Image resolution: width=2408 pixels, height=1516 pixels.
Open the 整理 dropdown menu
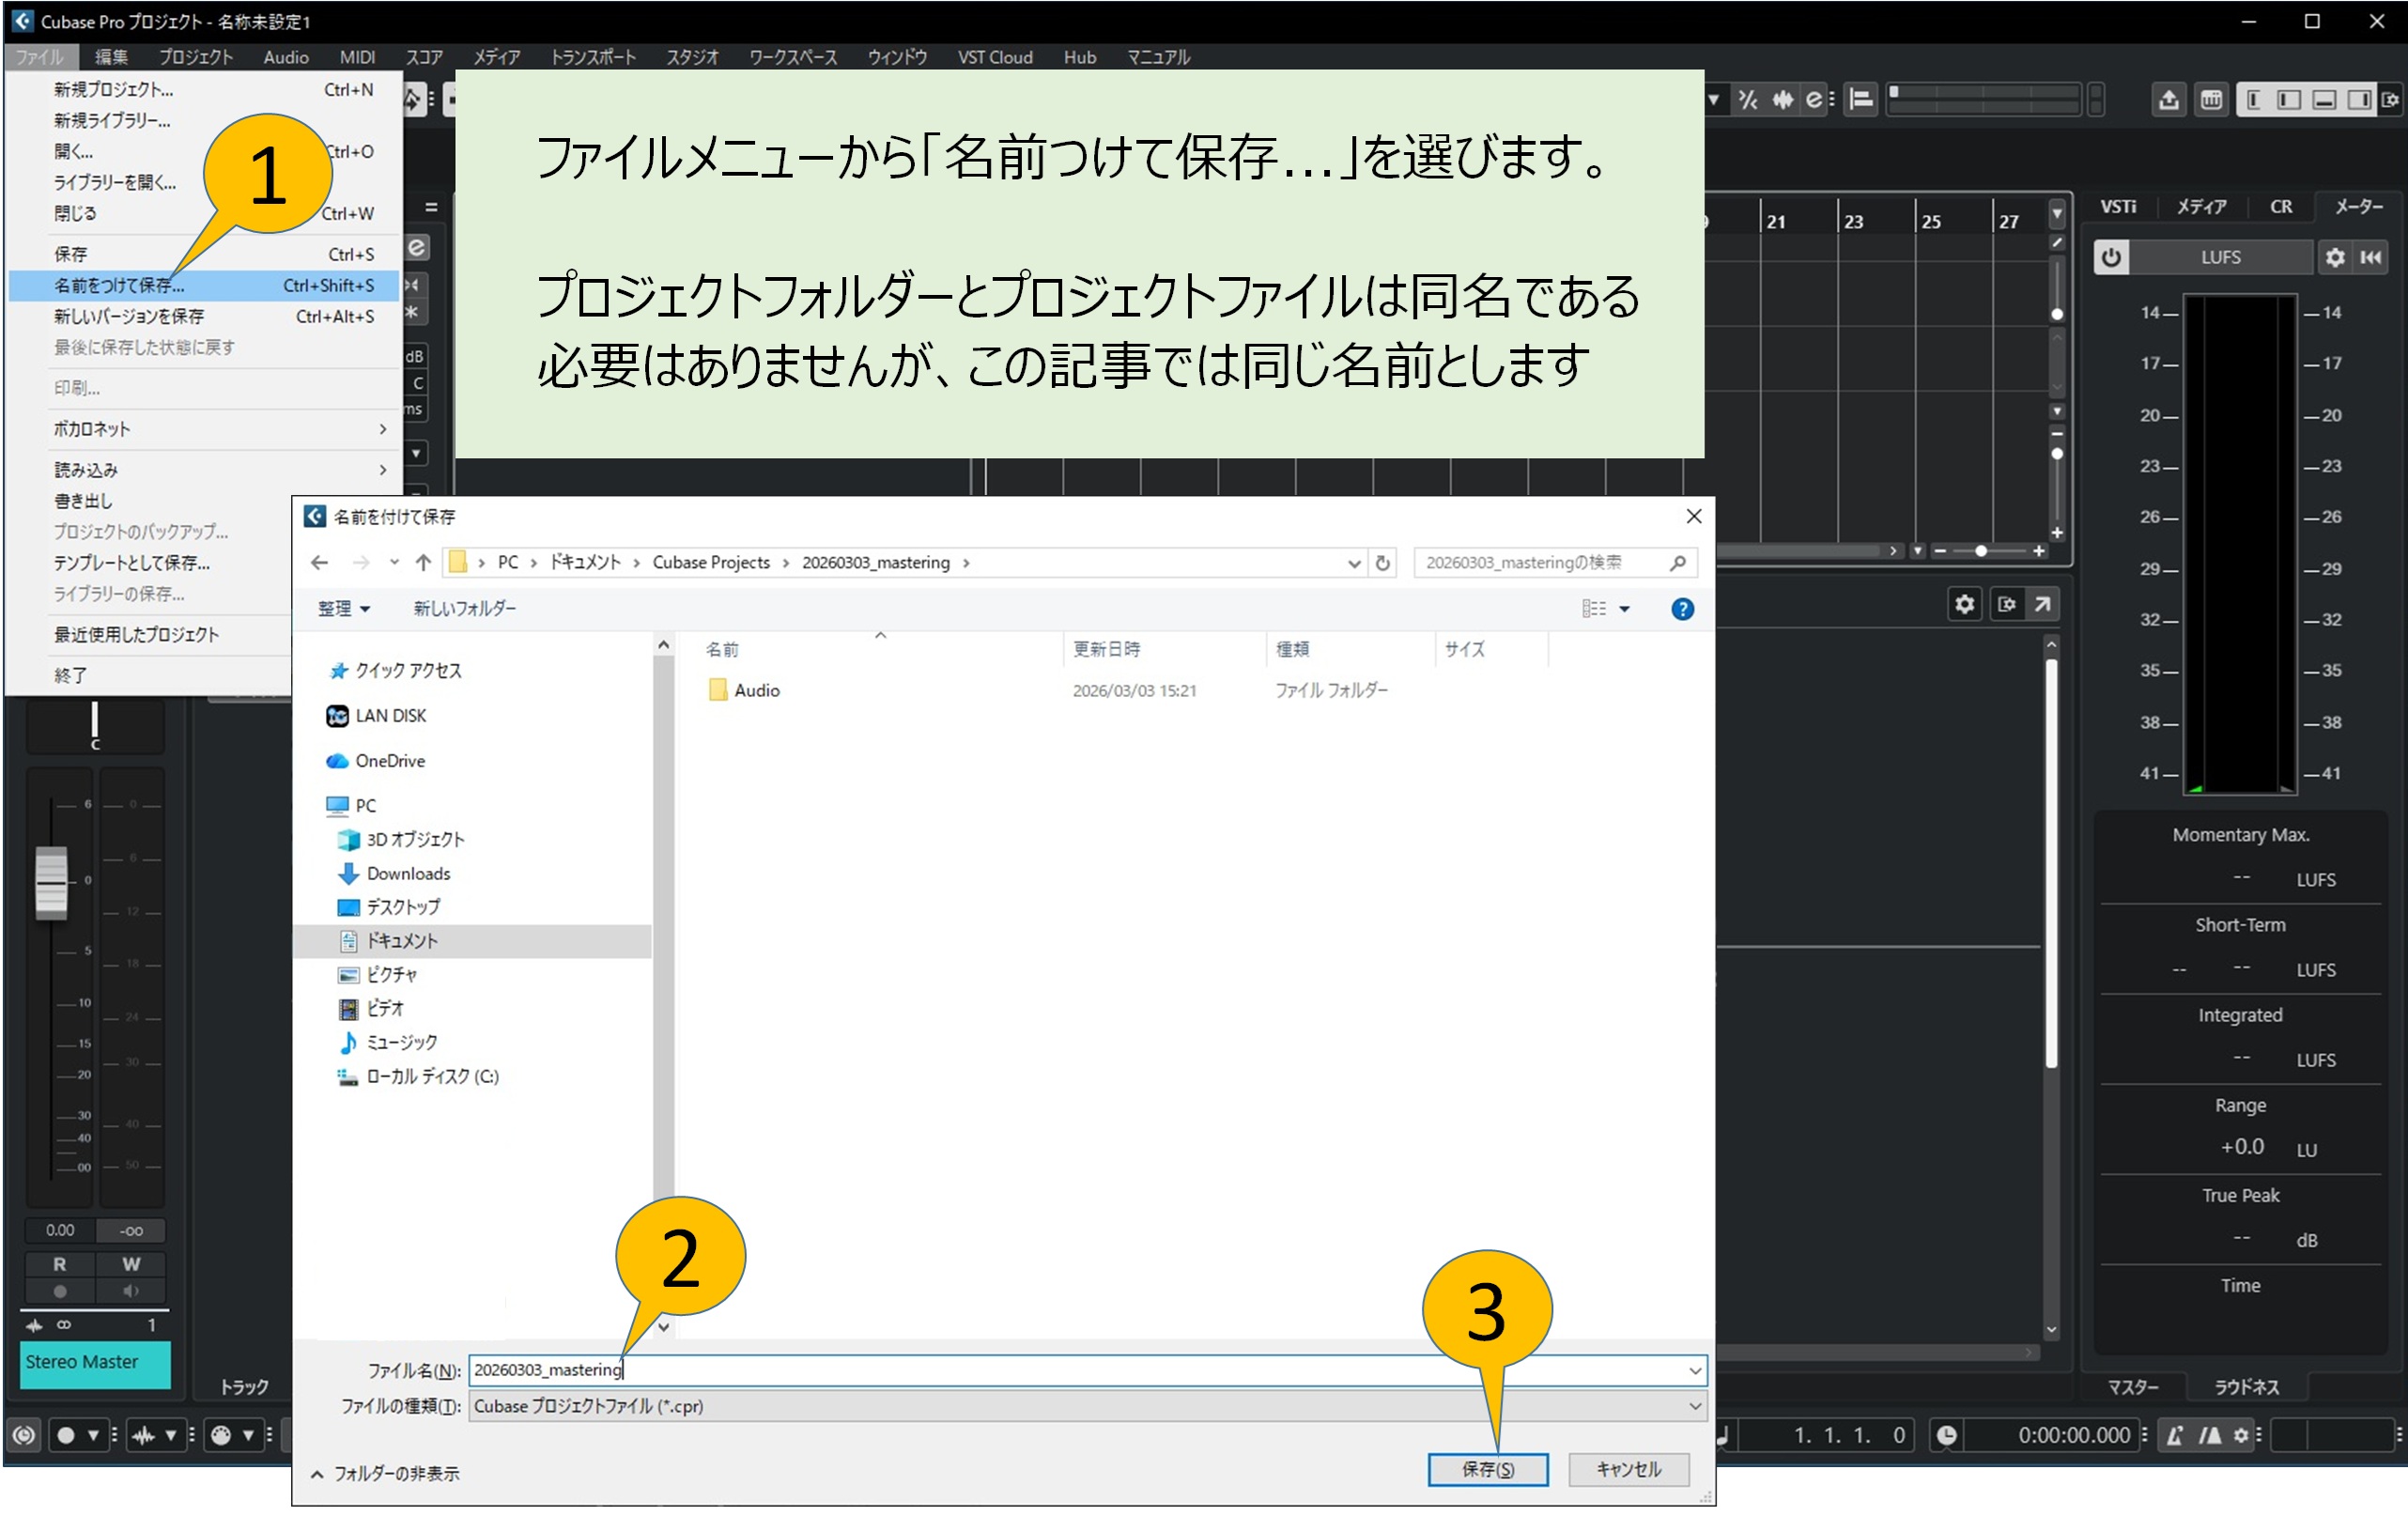(343, 609)
